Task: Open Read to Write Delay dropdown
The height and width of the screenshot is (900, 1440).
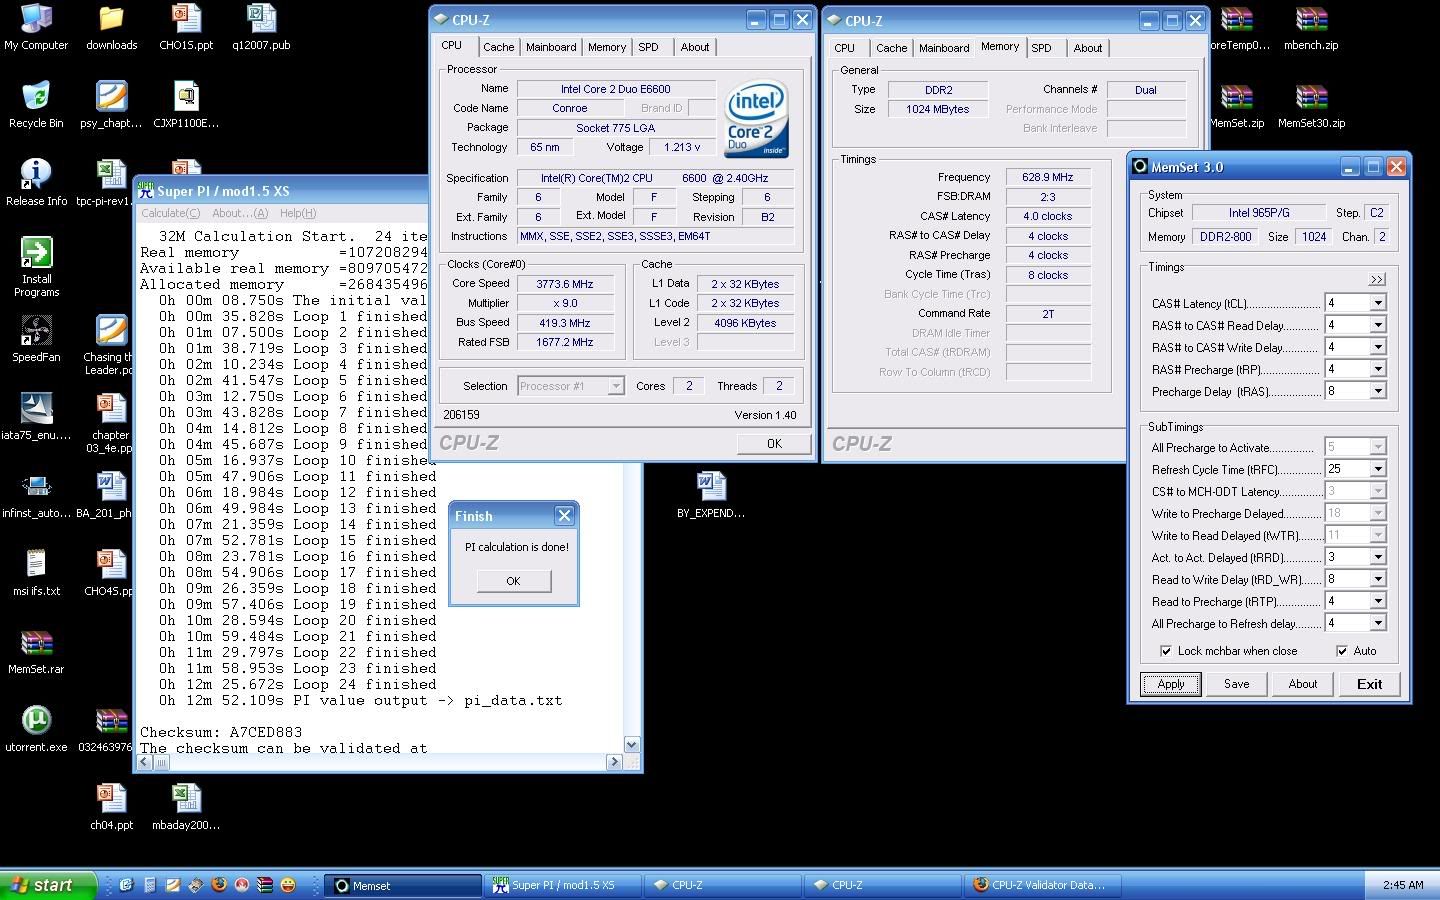Action: (x=1378, y=579)
